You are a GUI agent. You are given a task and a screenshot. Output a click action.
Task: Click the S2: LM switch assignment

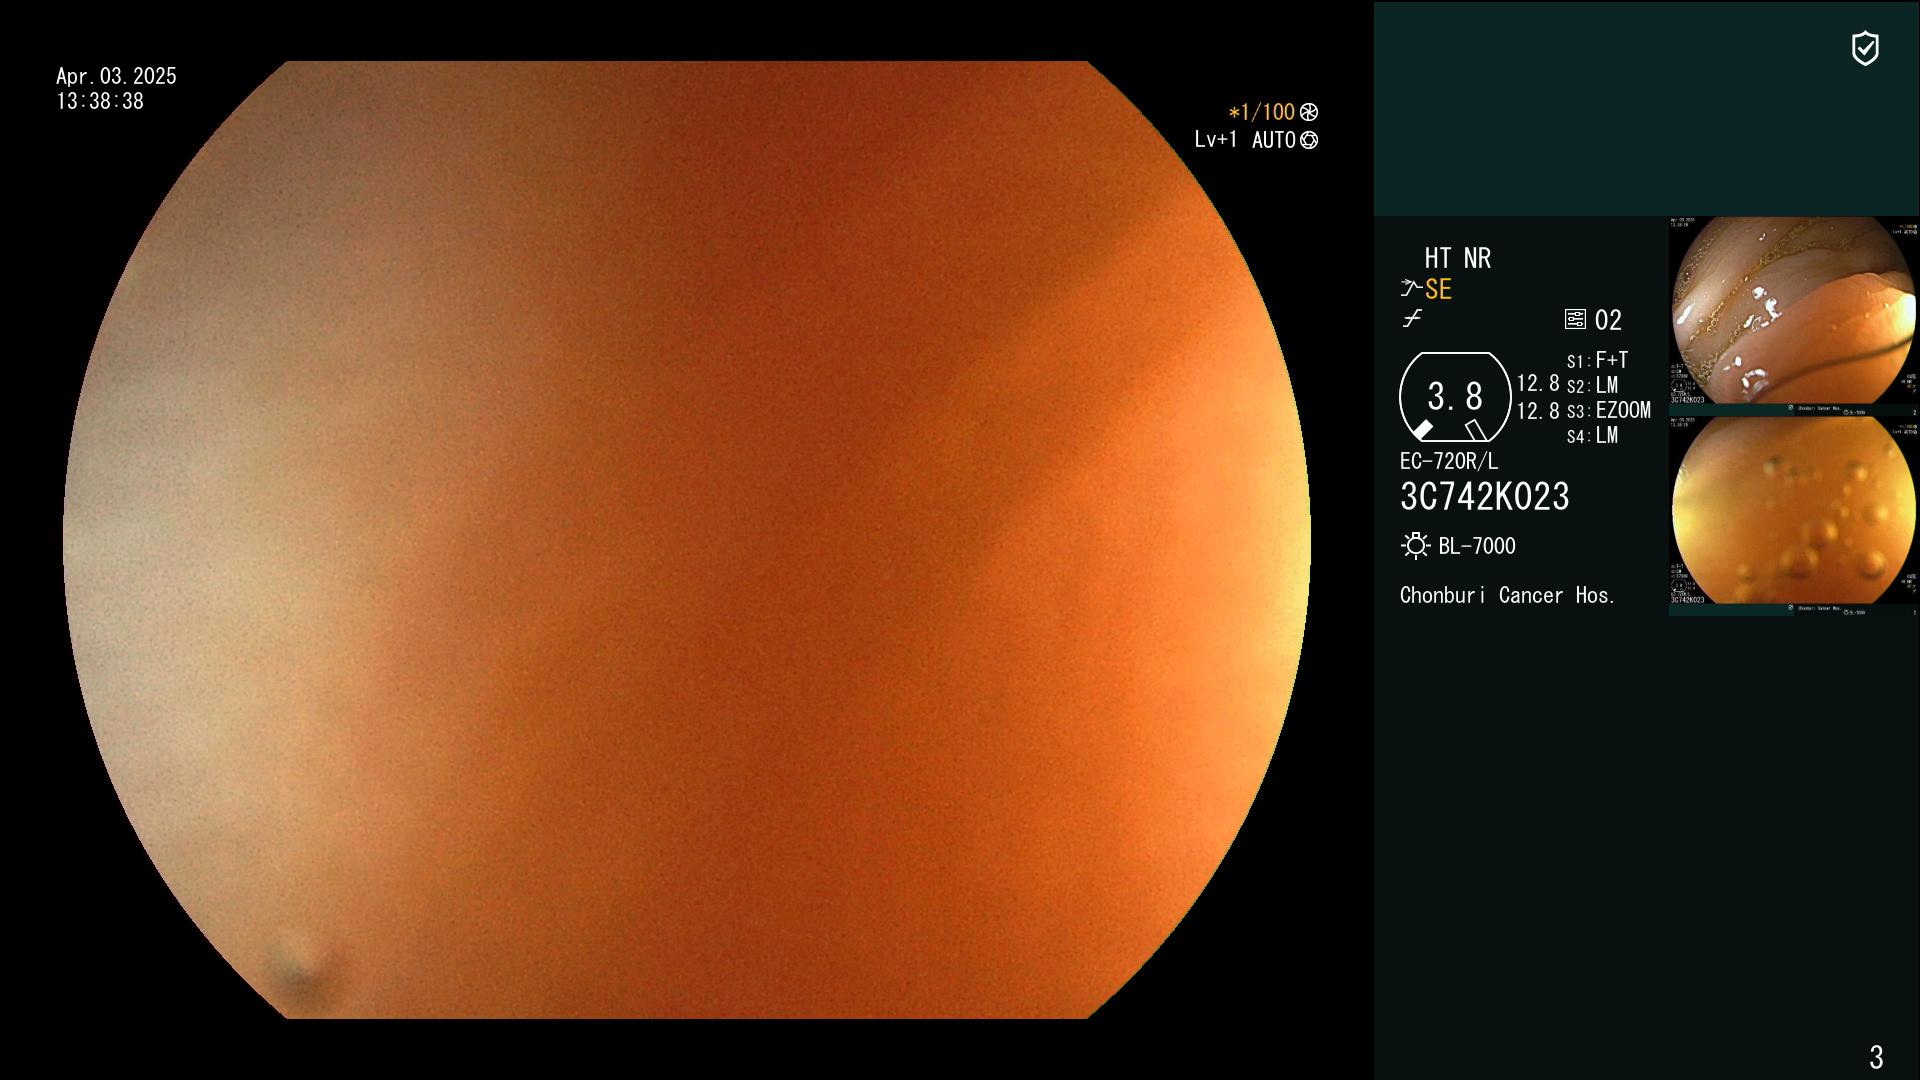[x=1592, y=385]
